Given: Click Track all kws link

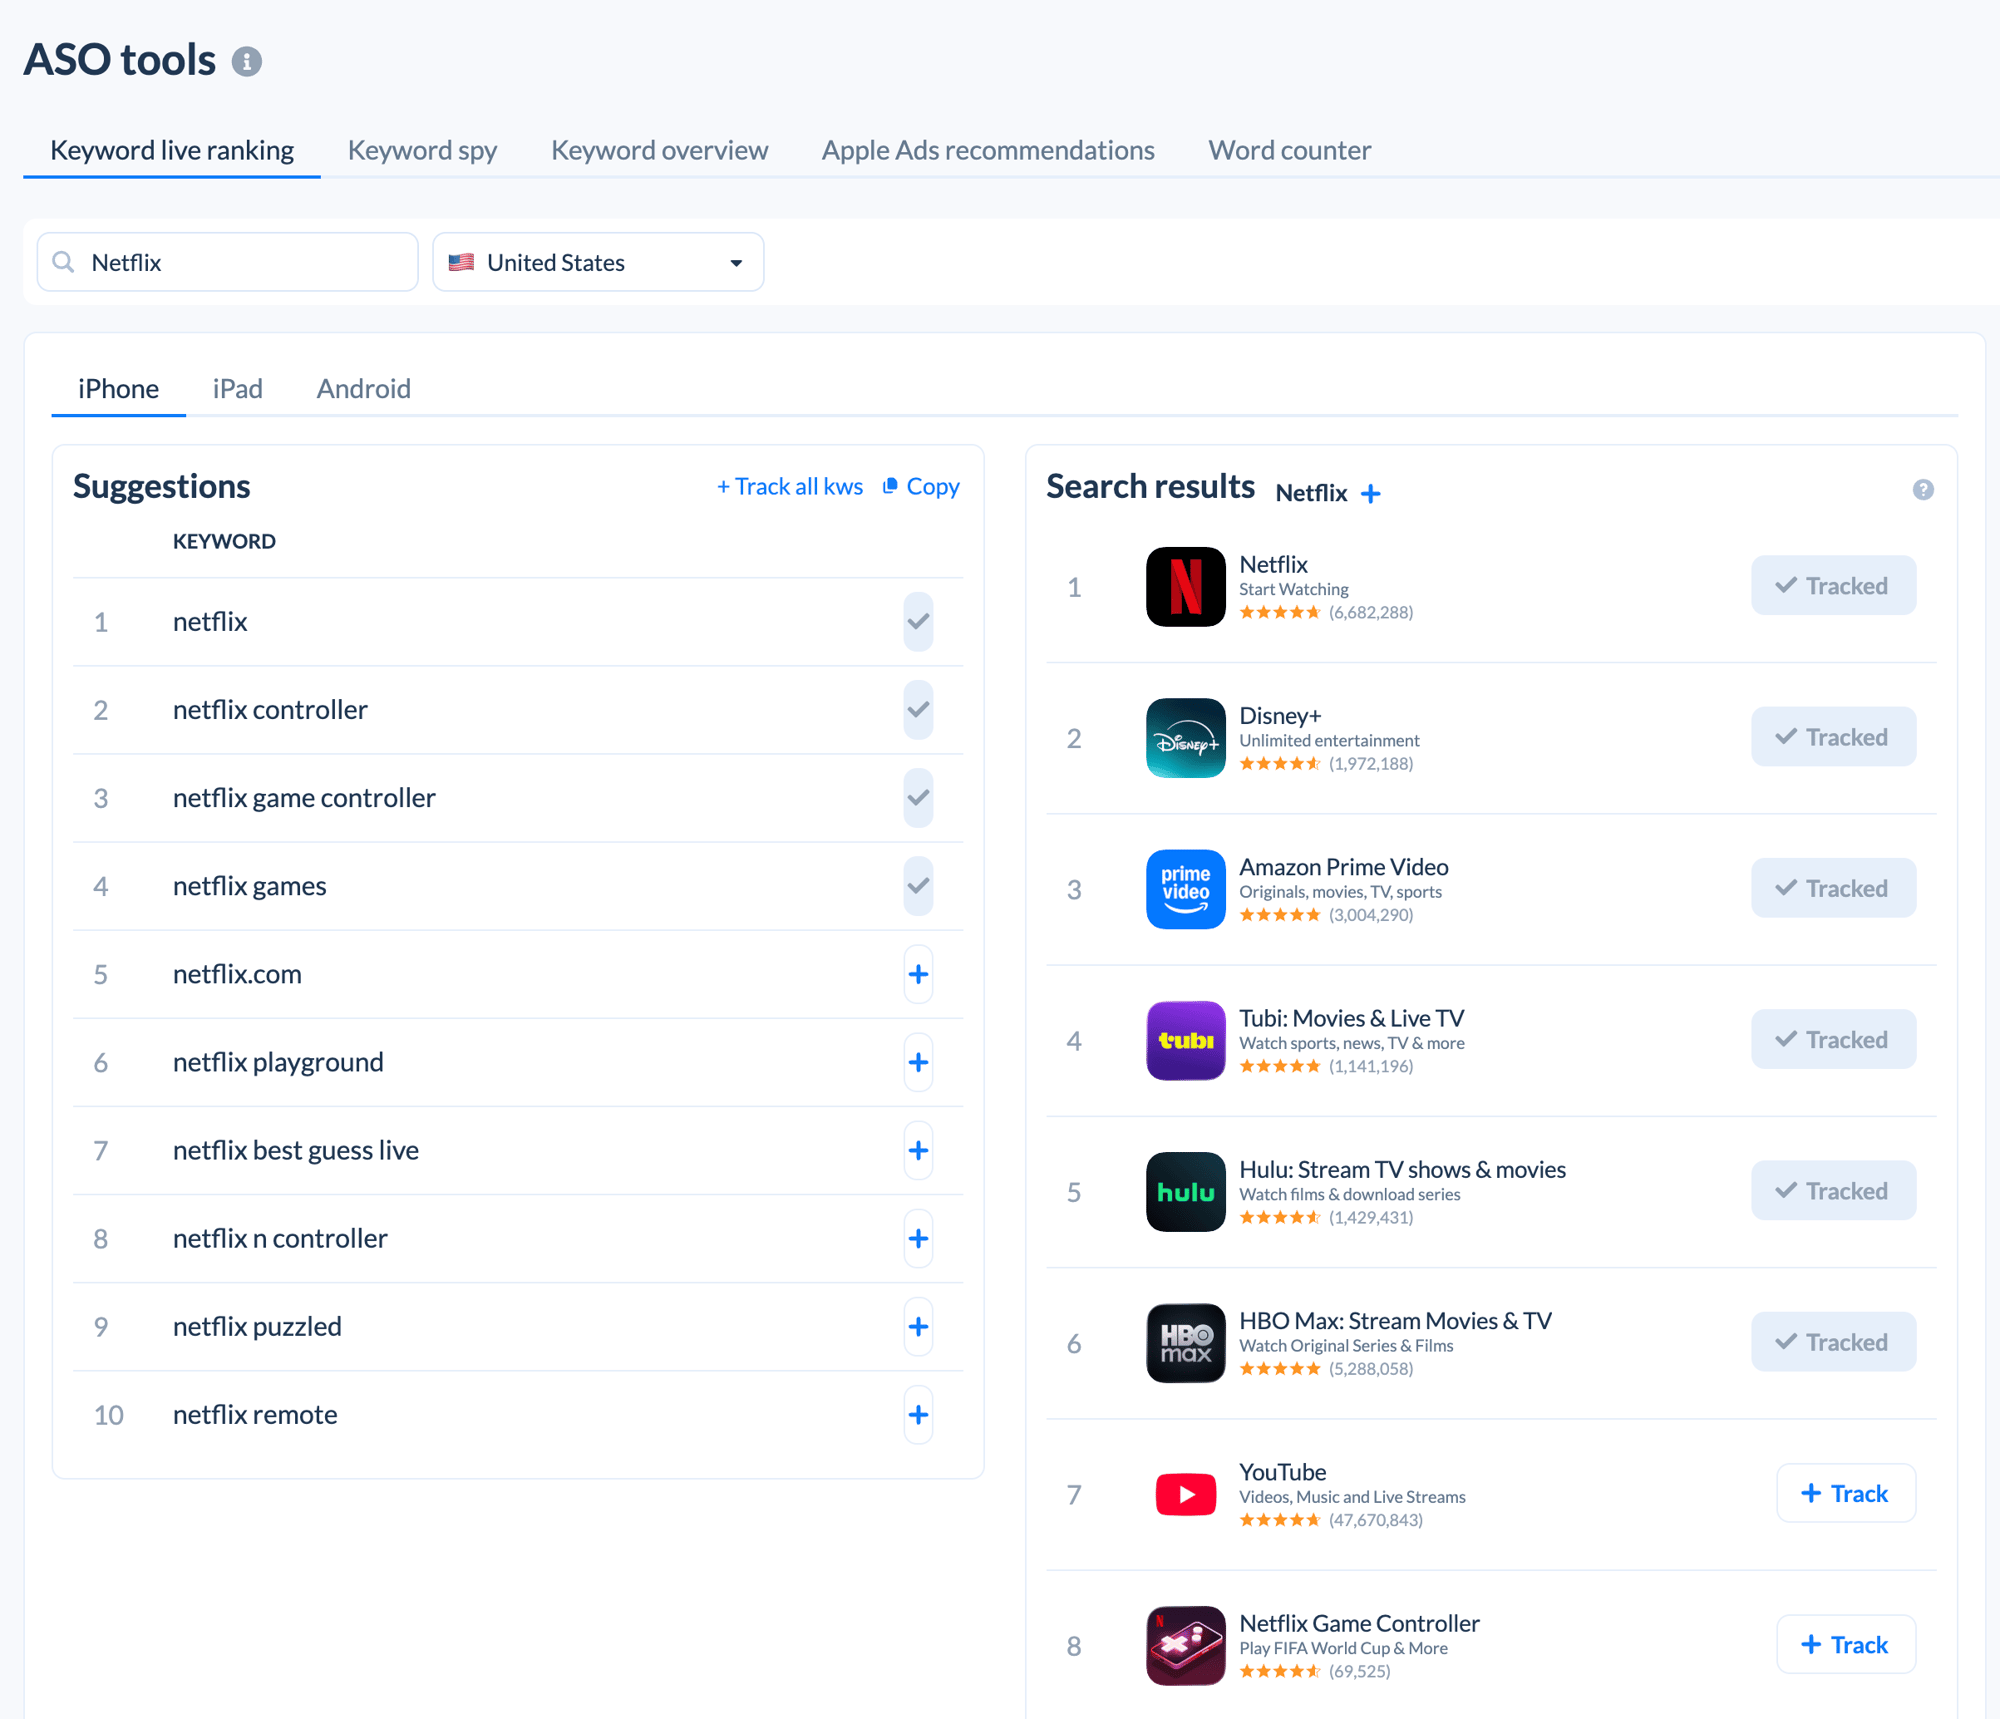Looking at the screenshot, I should tap(790, 486).
